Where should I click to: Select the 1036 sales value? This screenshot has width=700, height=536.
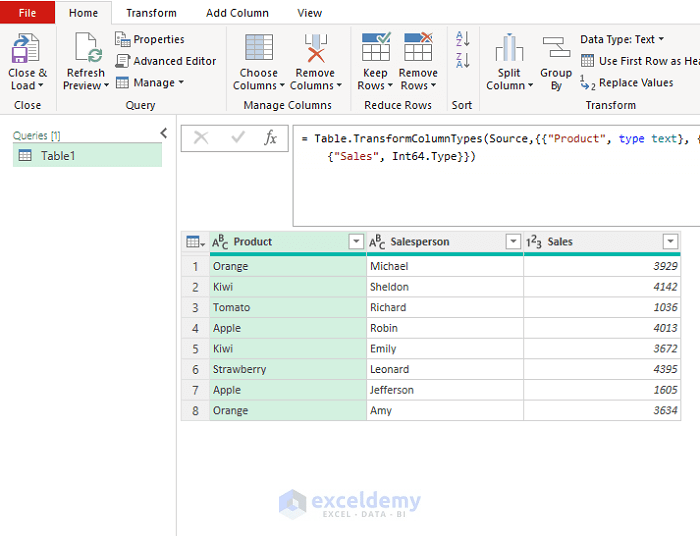602,307
